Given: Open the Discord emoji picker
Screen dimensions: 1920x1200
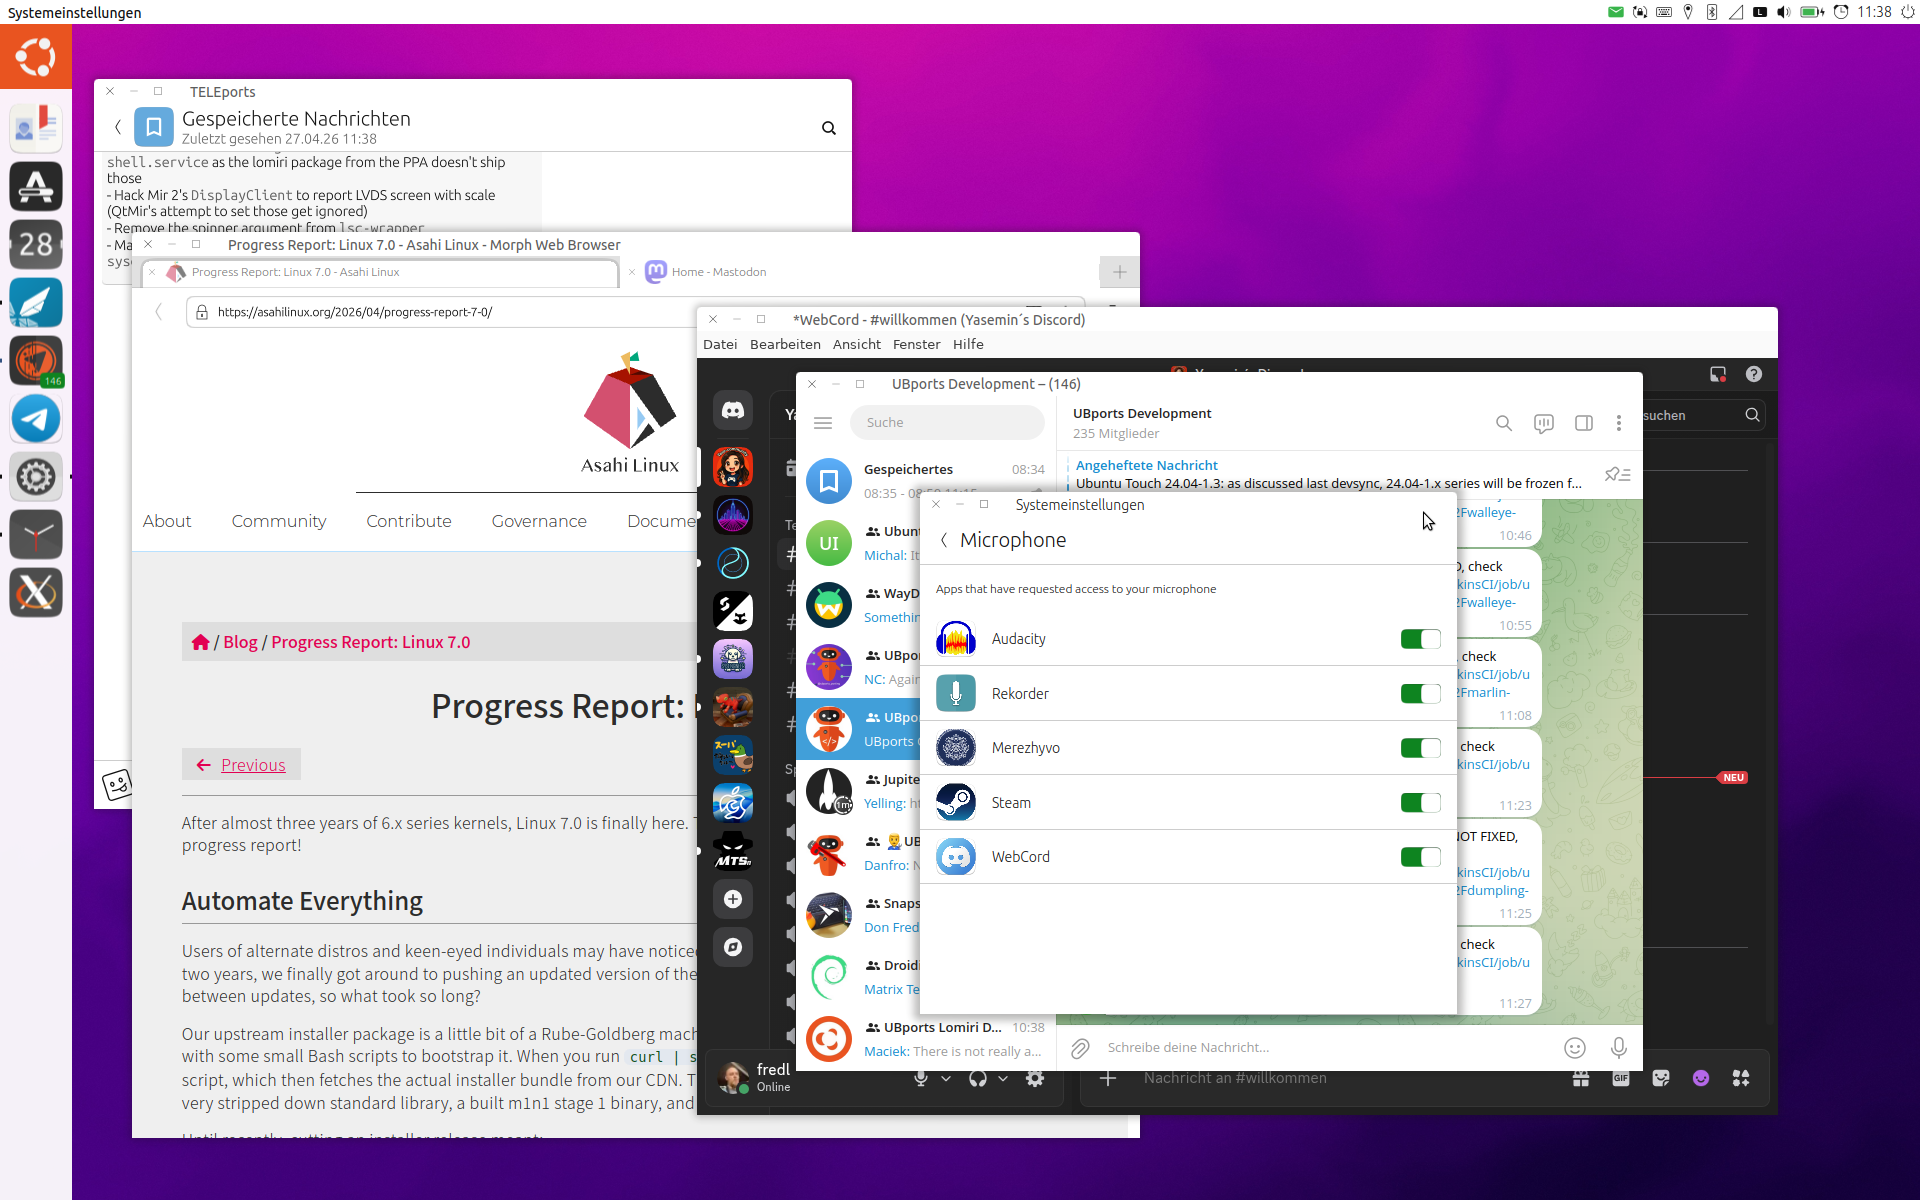Looking at the screenshot, I should tap(1701, 1078).
